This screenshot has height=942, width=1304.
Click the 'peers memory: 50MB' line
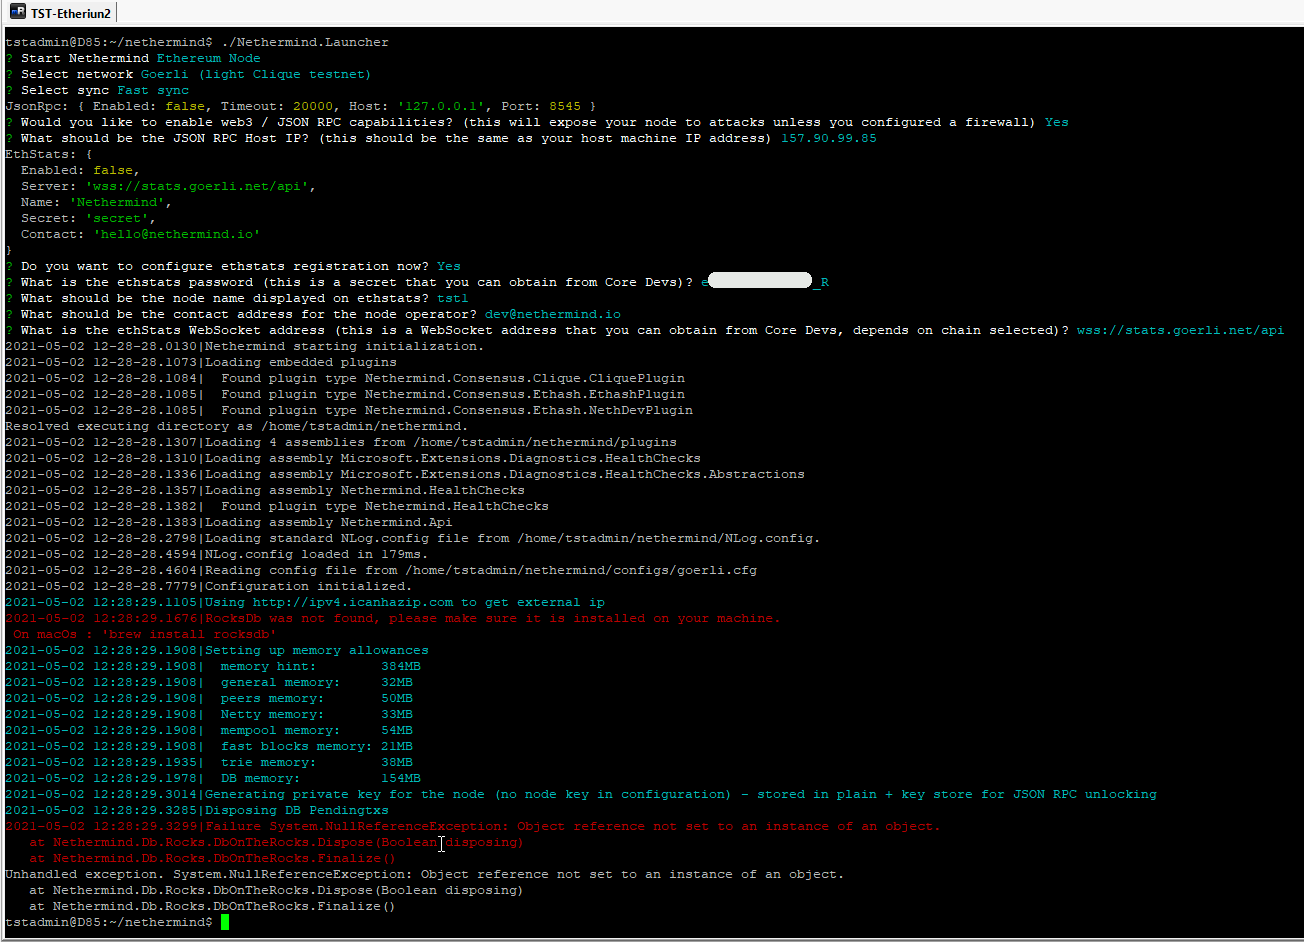tap(209, 698)
